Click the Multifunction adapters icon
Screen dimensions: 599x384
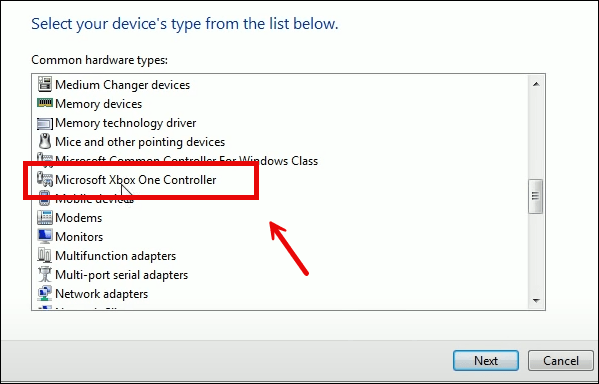tap(45, 255)
